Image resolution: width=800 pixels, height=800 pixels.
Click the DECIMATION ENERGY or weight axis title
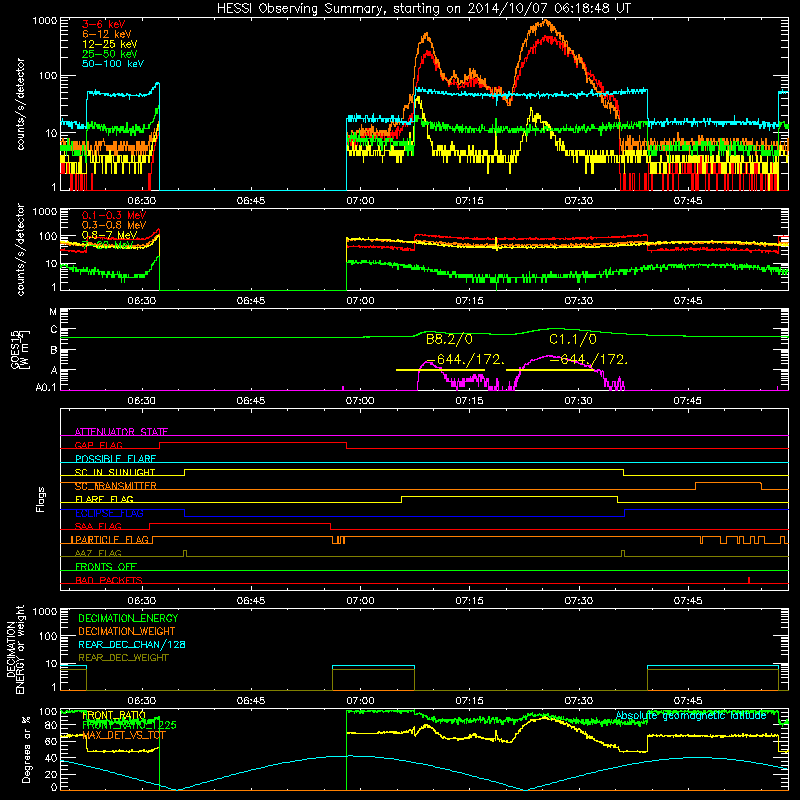[x=16, y=649]
